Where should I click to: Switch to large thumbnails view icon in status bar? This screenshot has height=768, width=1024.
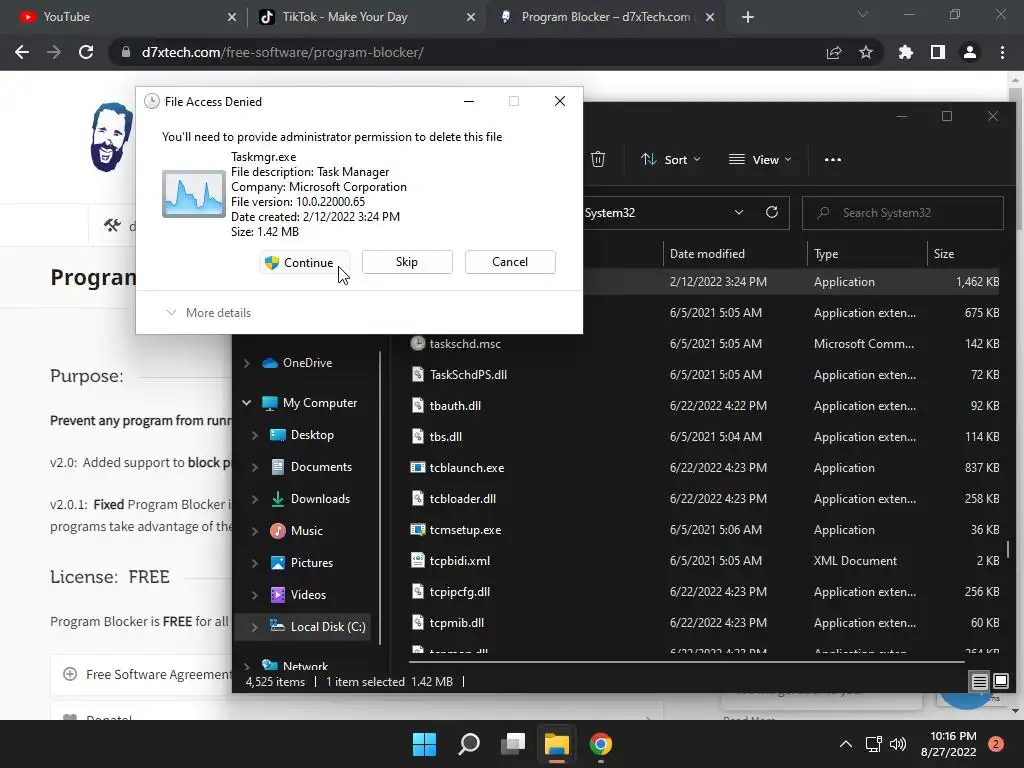coord(1000,682)
